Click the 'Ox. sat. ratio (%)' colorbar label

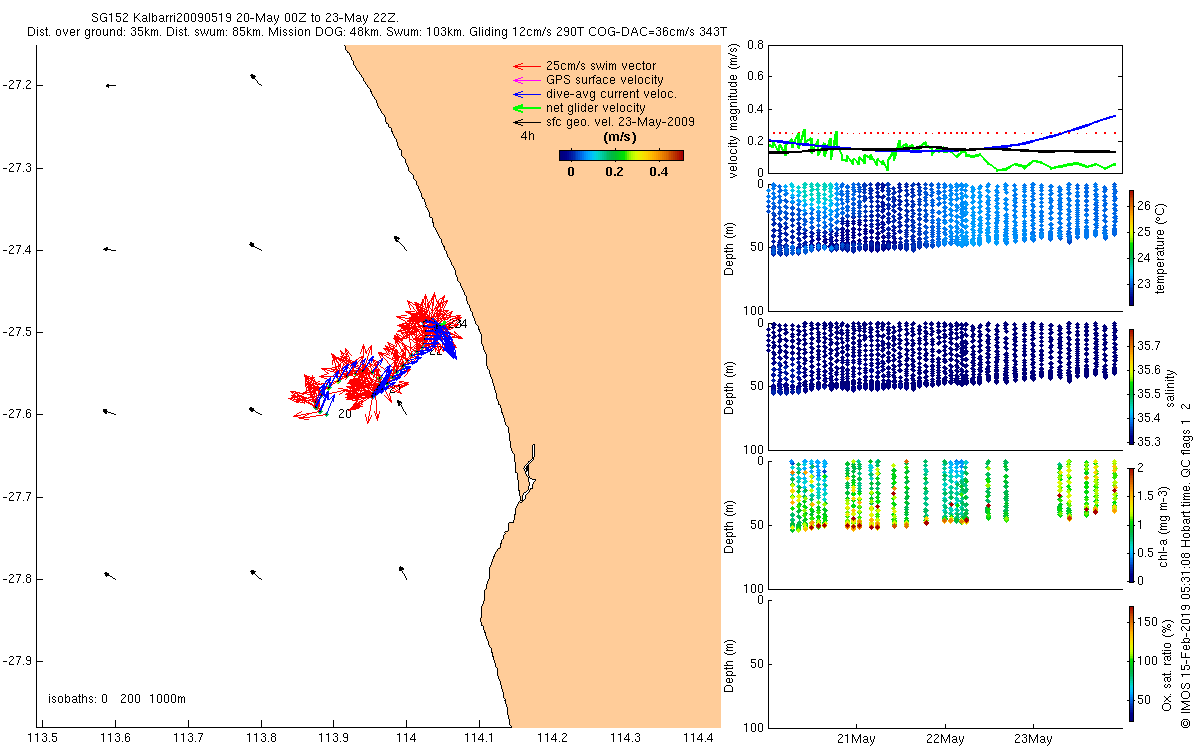(1167, 663)
